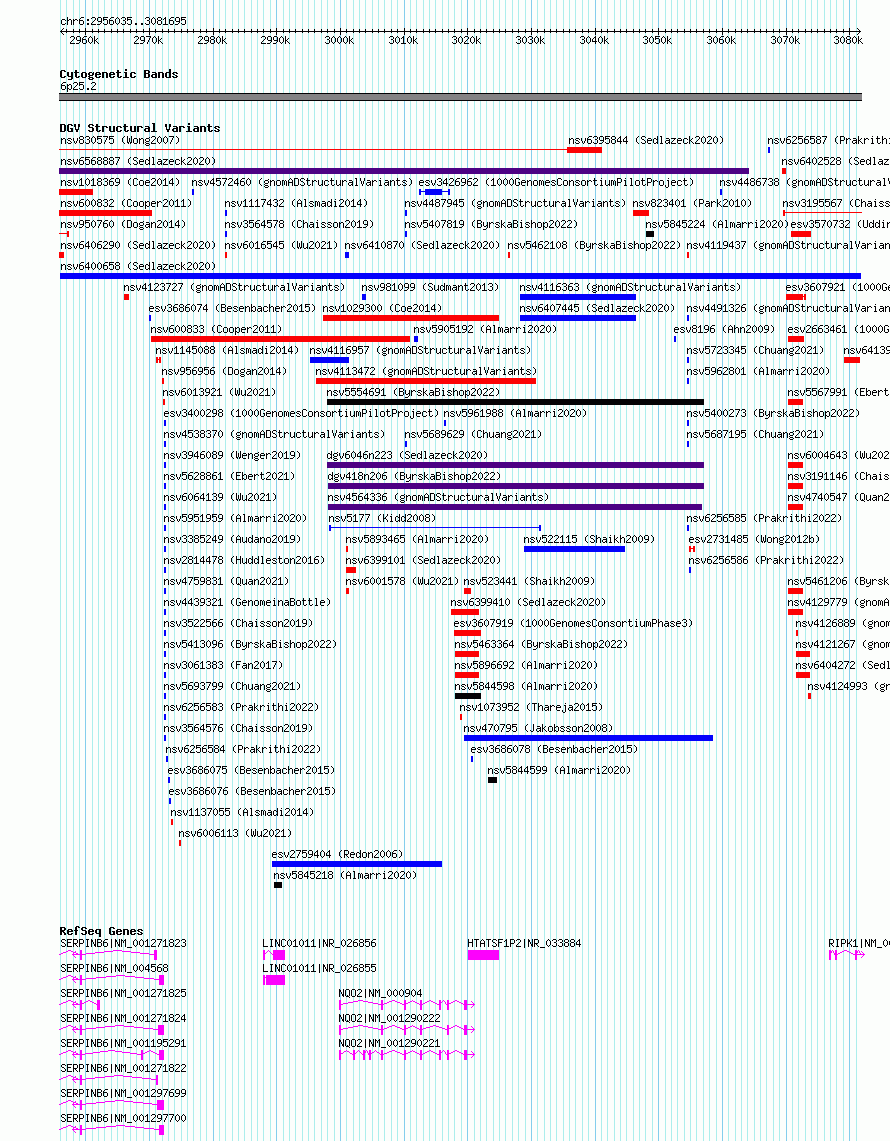Image resolution: width=890 pixels, height=1141 pixels.
Task: Open the nsv956956 (Dogan2014) label
Action: (224, 371)
